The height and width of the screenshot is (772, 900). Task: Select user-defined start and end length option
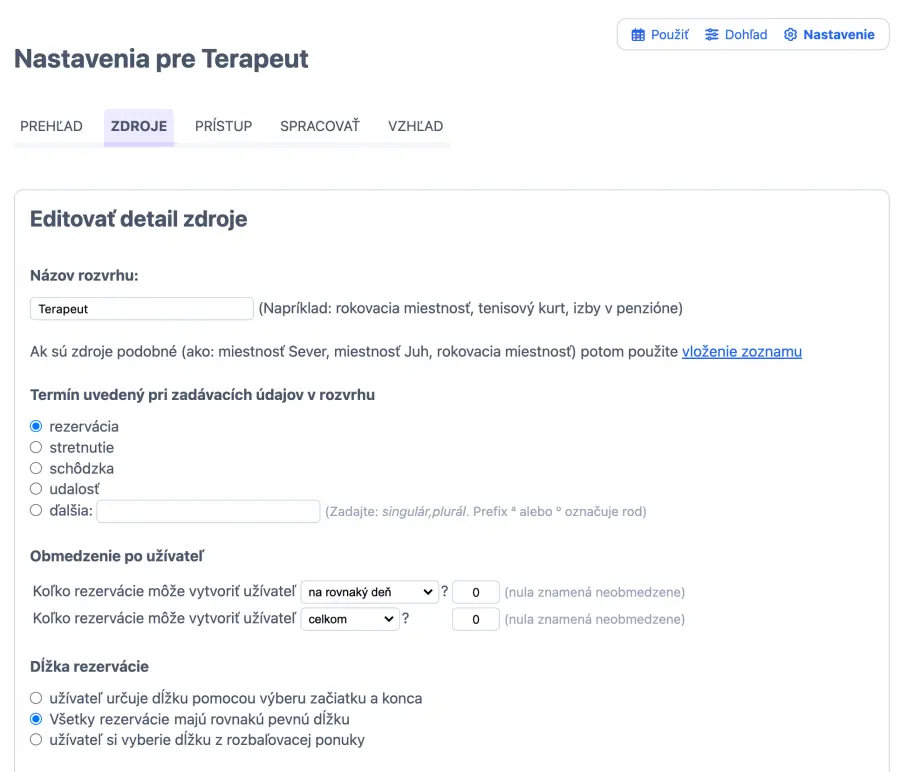(36, 698)
